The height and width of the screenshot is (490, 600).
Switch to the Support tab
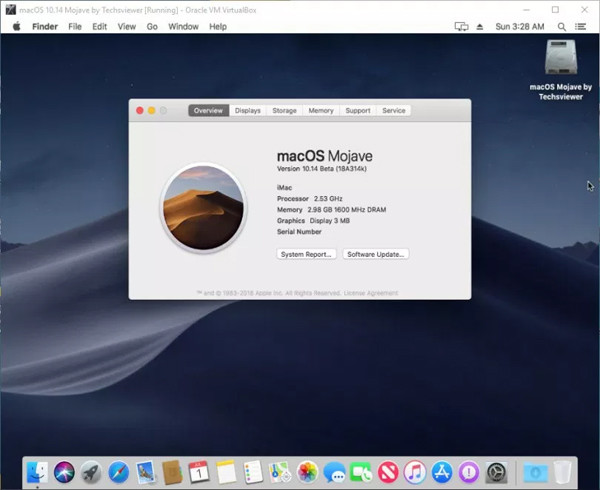pos(358,111)
